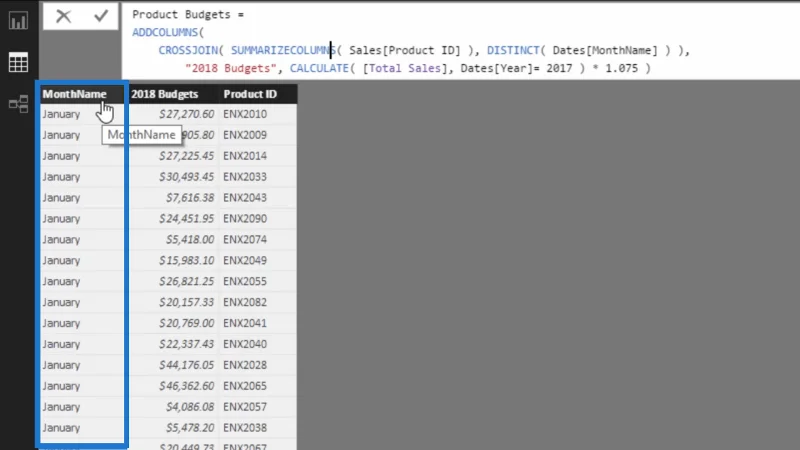Click the "2018 Budgets" string in formula

click(x=231, y=68)
